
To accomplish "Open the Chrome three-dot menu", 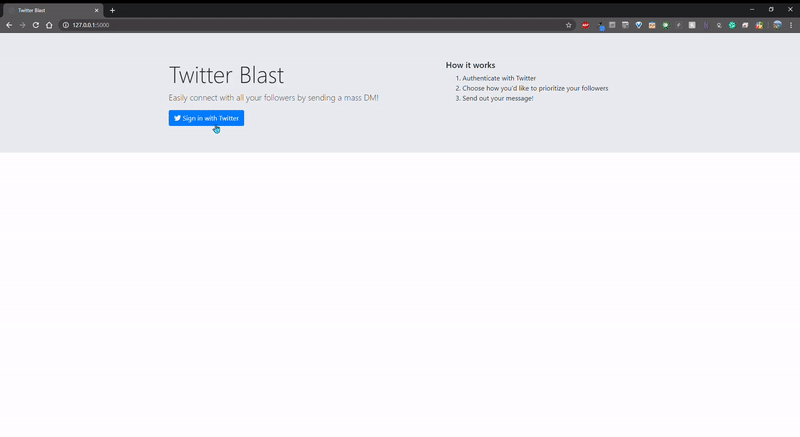I will coord(791,25).
